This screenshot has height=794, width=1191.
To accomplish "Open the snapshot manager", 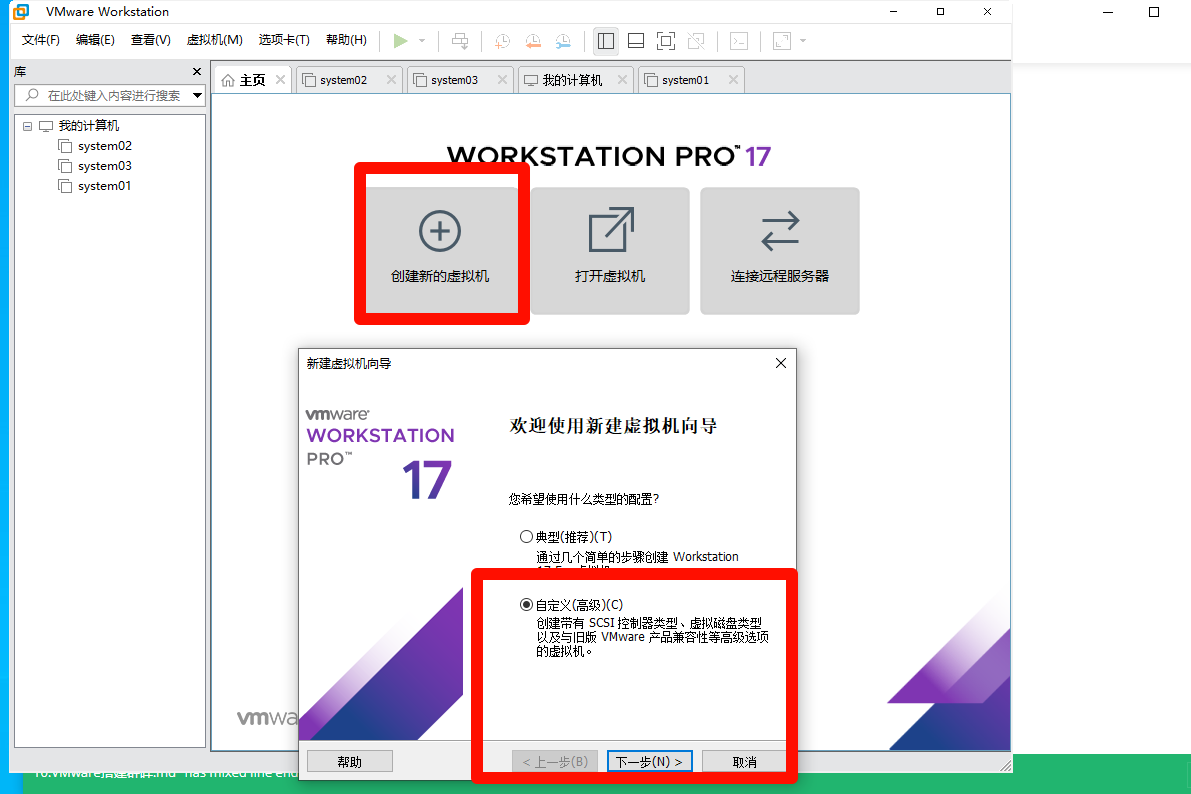I will 563,41.
